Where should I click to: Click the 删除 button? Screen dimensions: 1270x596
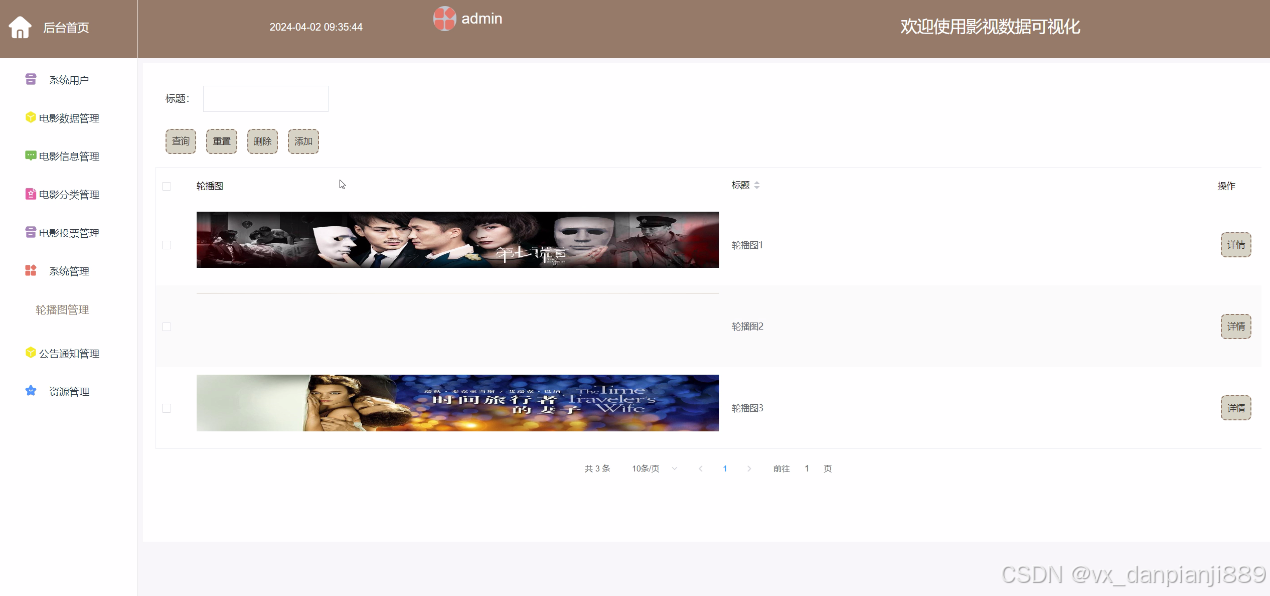pyautogui.click(x=262, y=142)
